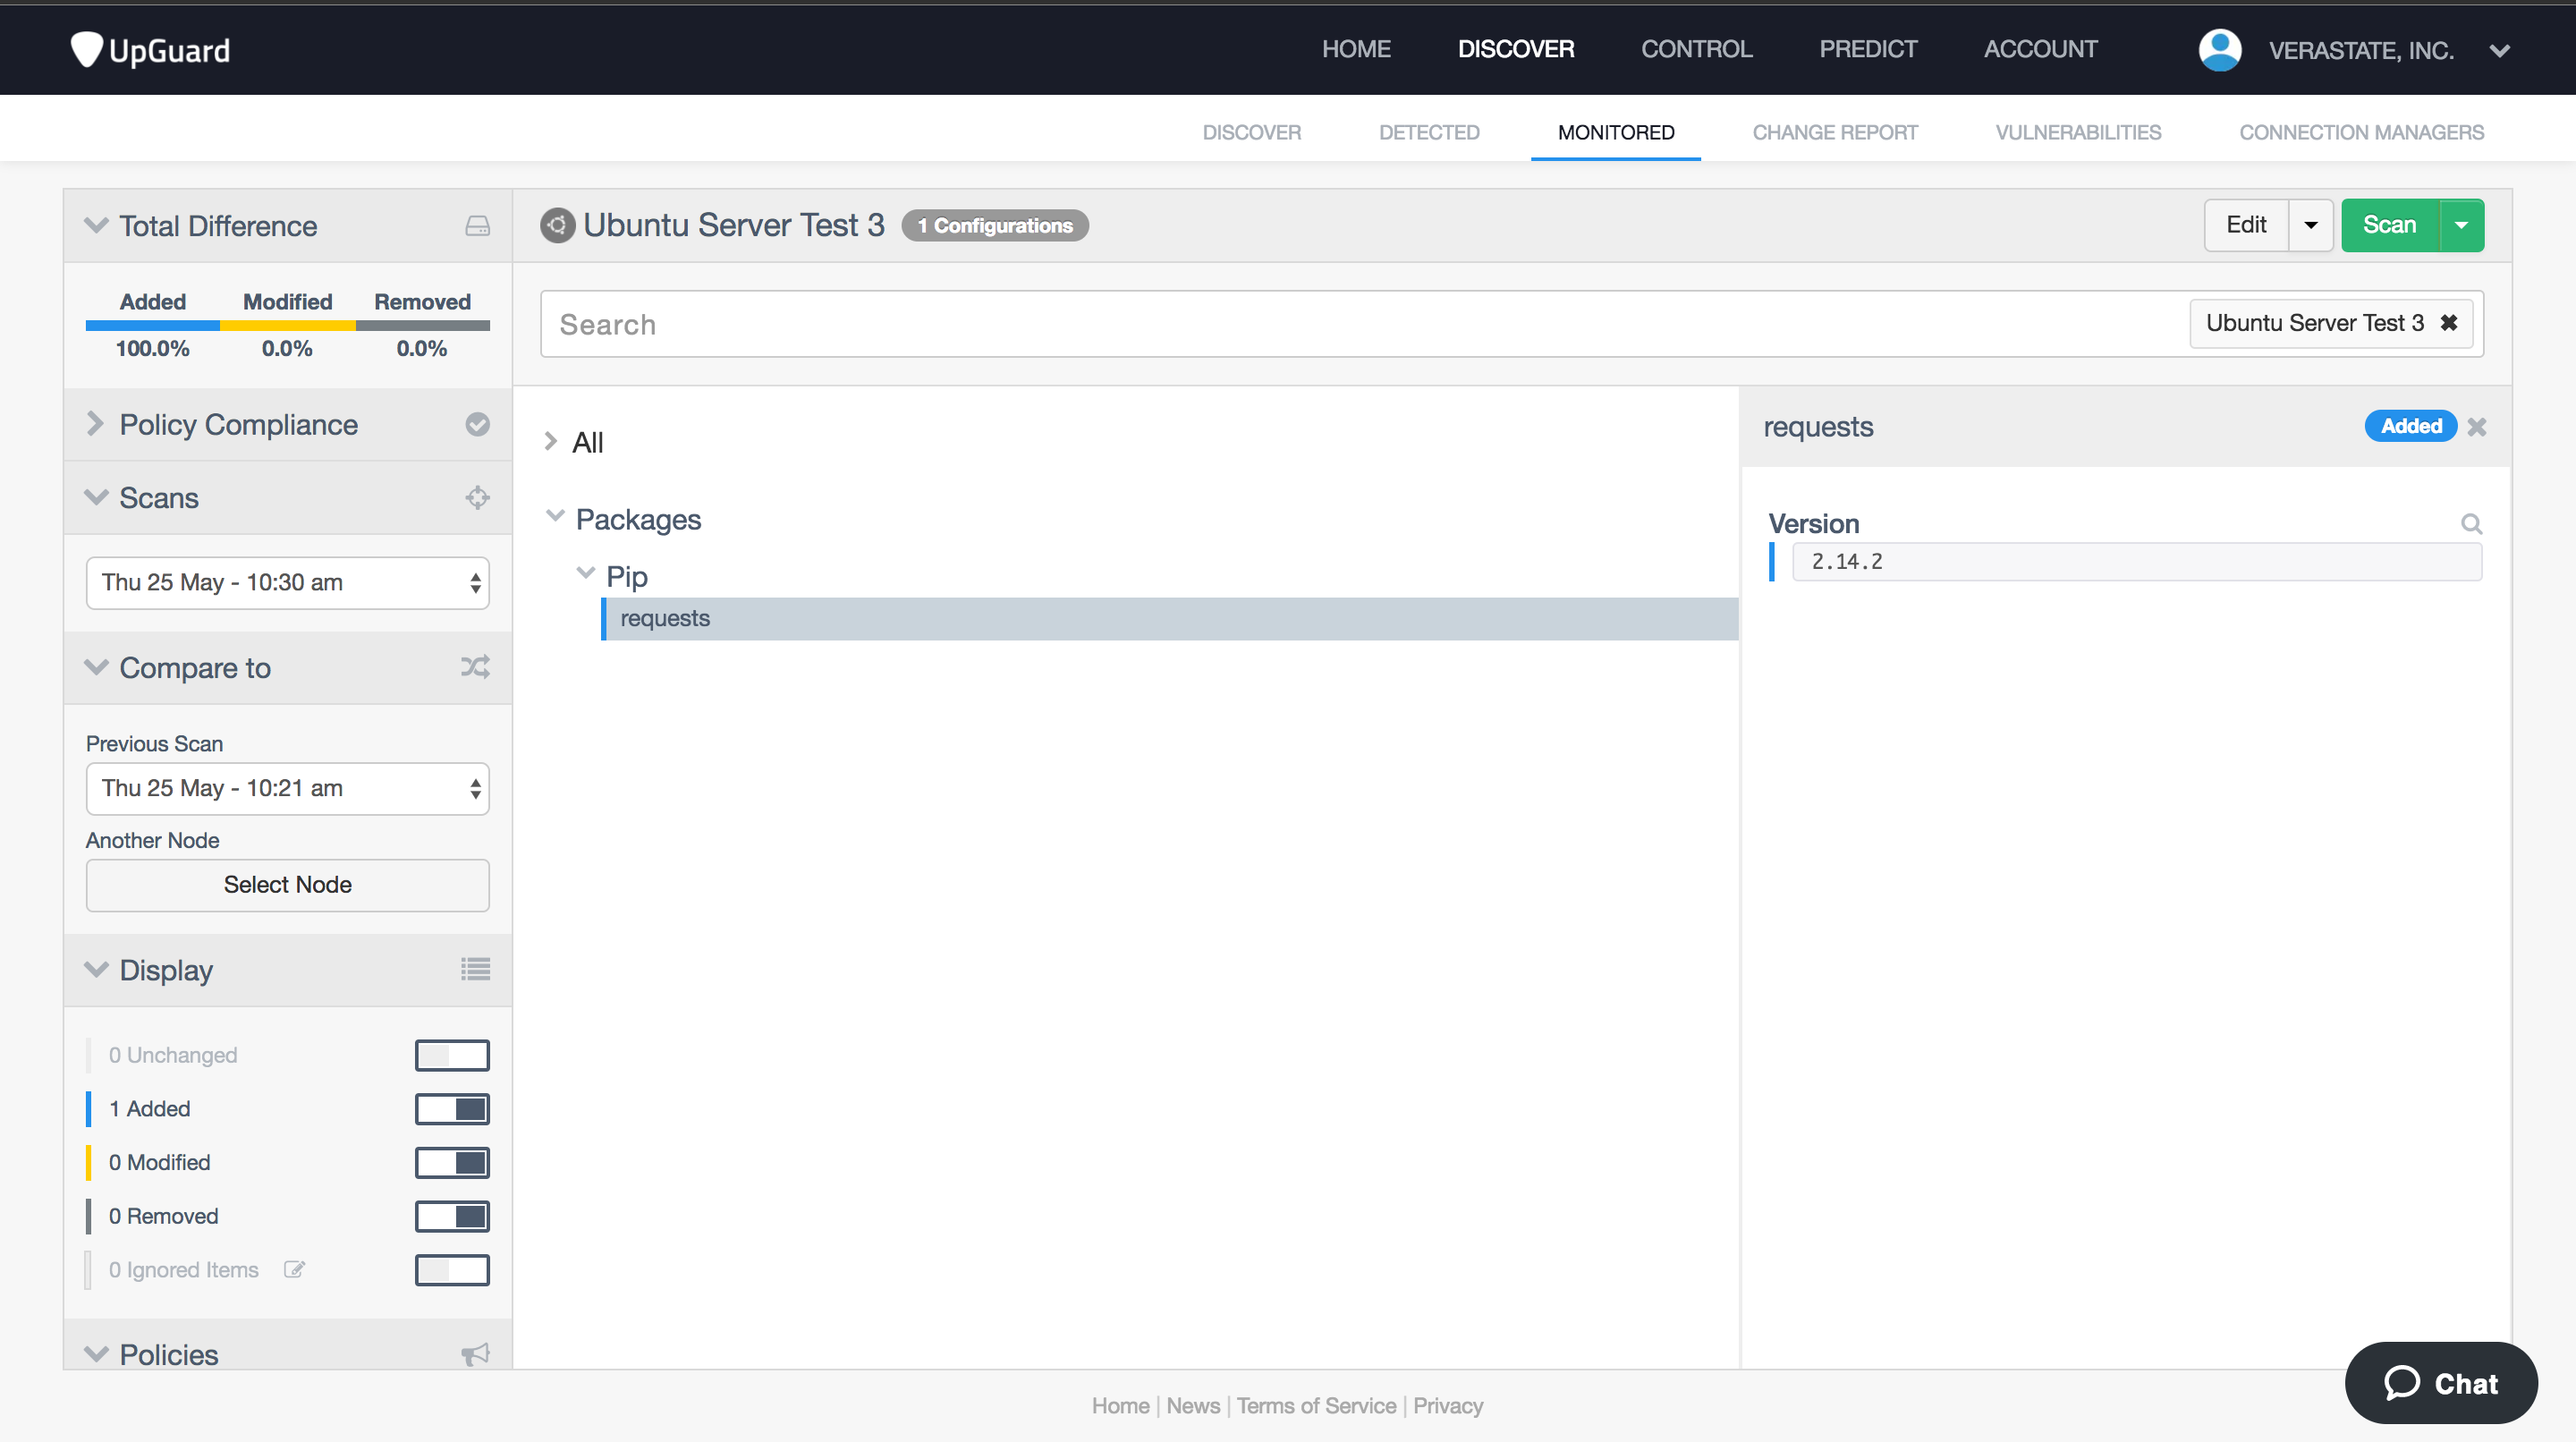
Task: Collapse the Pip tree node
Action: [x=586, y=574]
